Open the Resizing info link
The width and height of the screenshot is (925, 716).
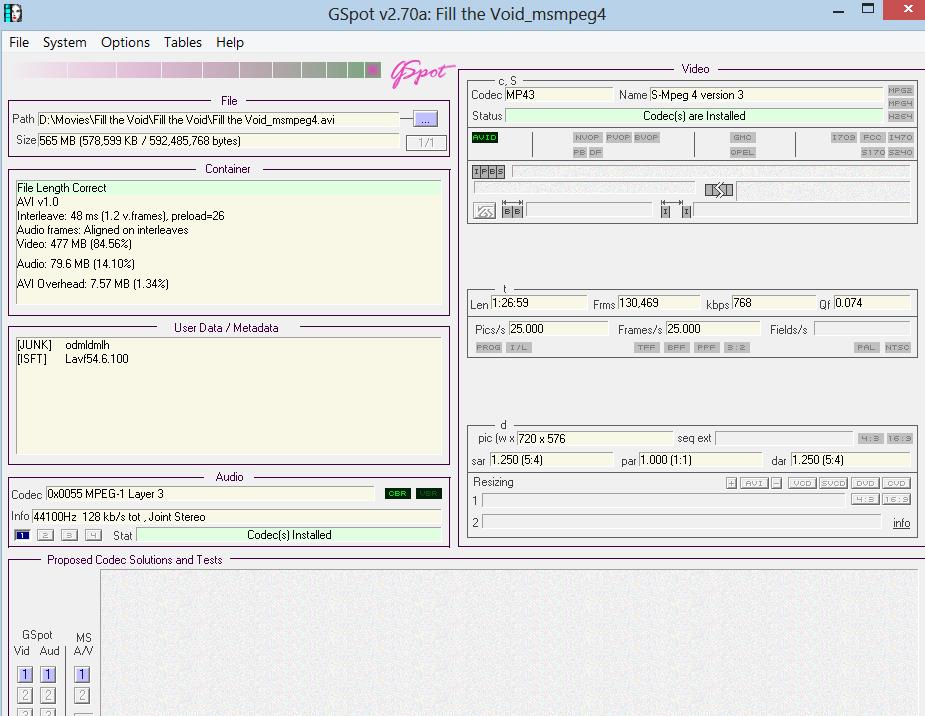pos(901,523)
